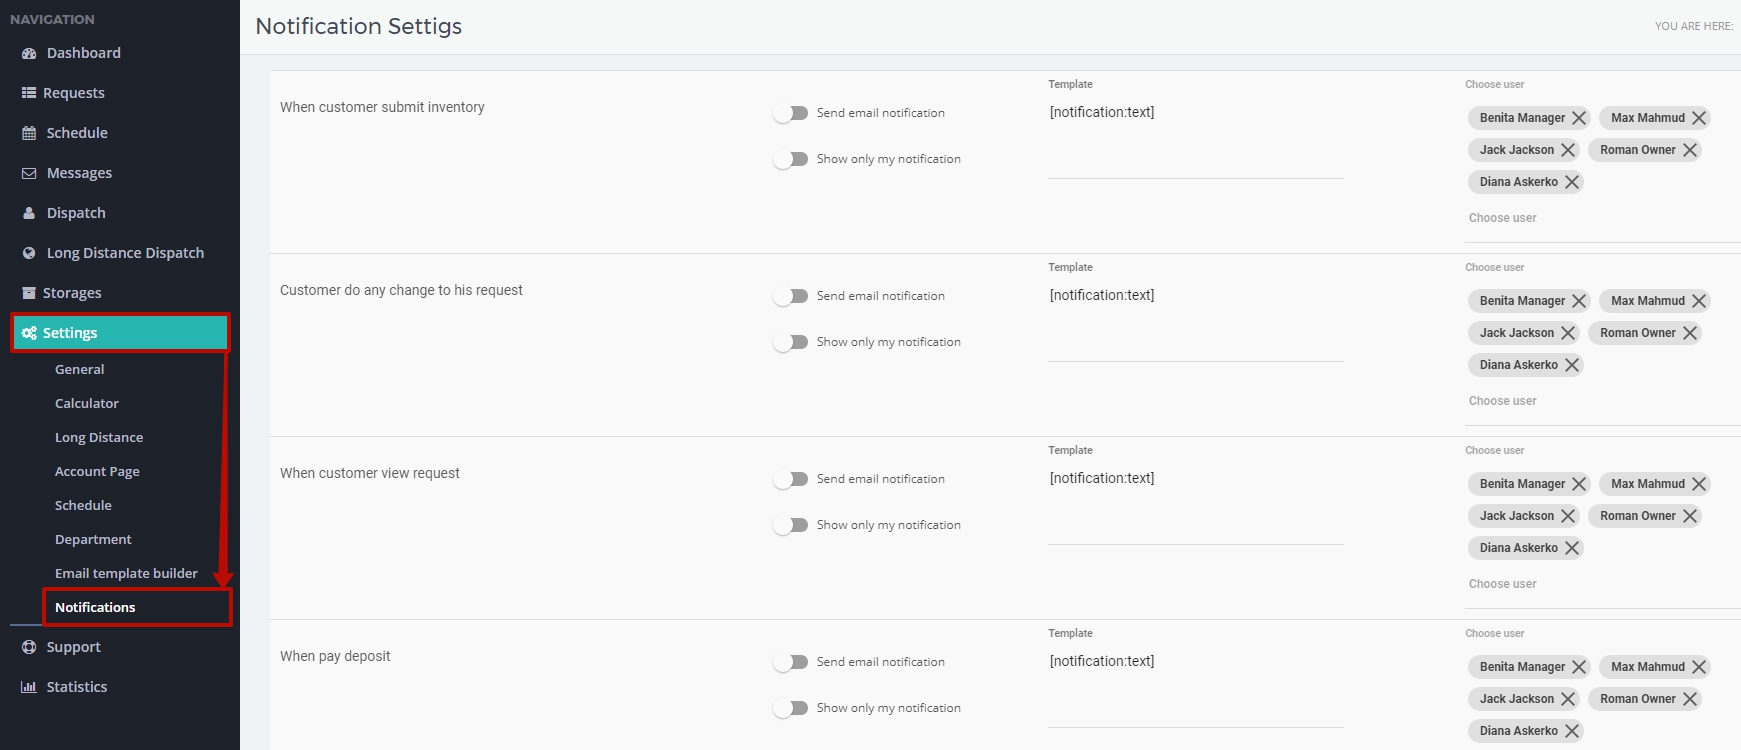Remove Diana Askerko from pay deposit users
Image resolution: width=1741 pixels, height=750 pixels.
[x=1572, y=731]
